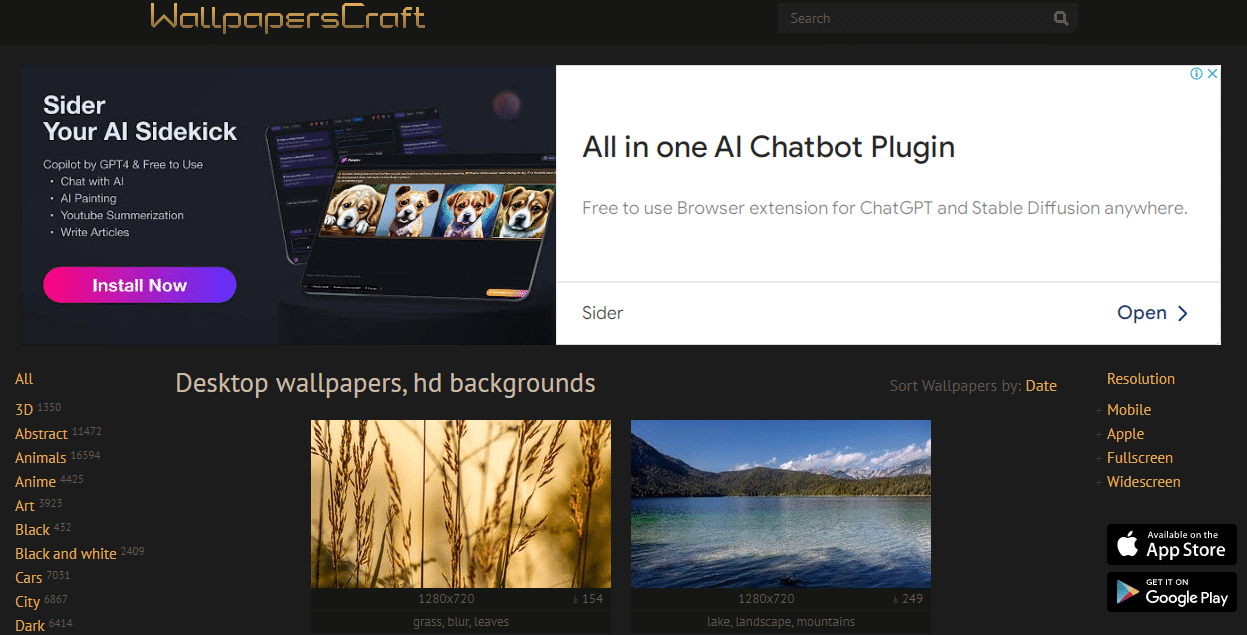Image resolution: width=1247 pixels, height=635 pixels.
Task: Click the Install Now ad button
Action: pos(140,285)
